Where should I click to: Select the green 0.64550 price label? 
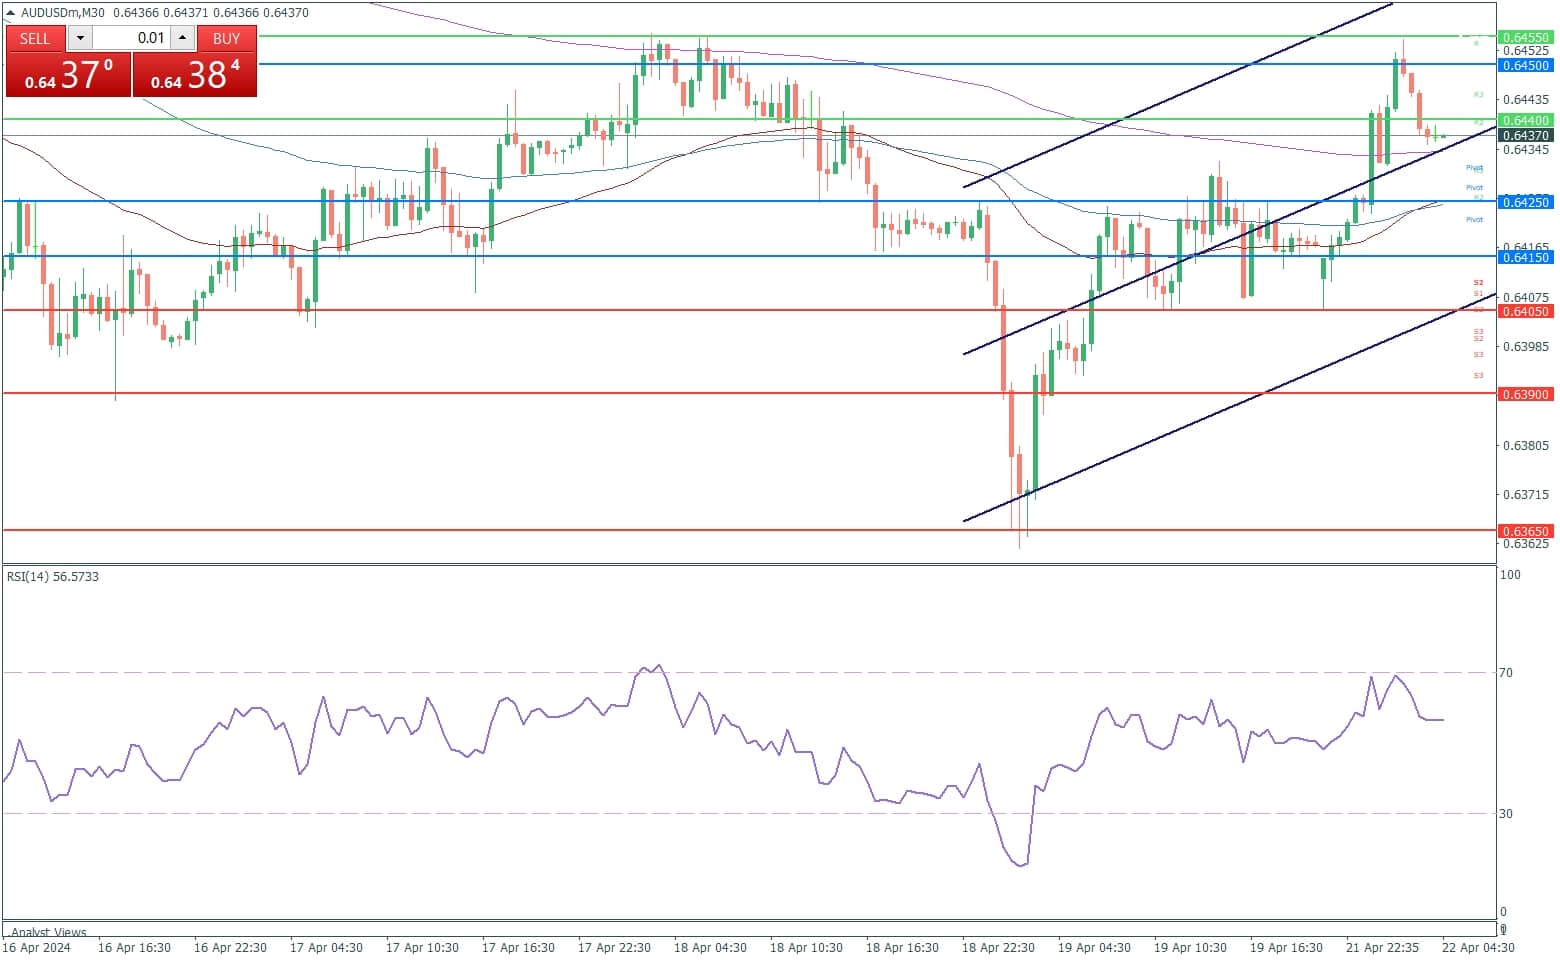1526,37
